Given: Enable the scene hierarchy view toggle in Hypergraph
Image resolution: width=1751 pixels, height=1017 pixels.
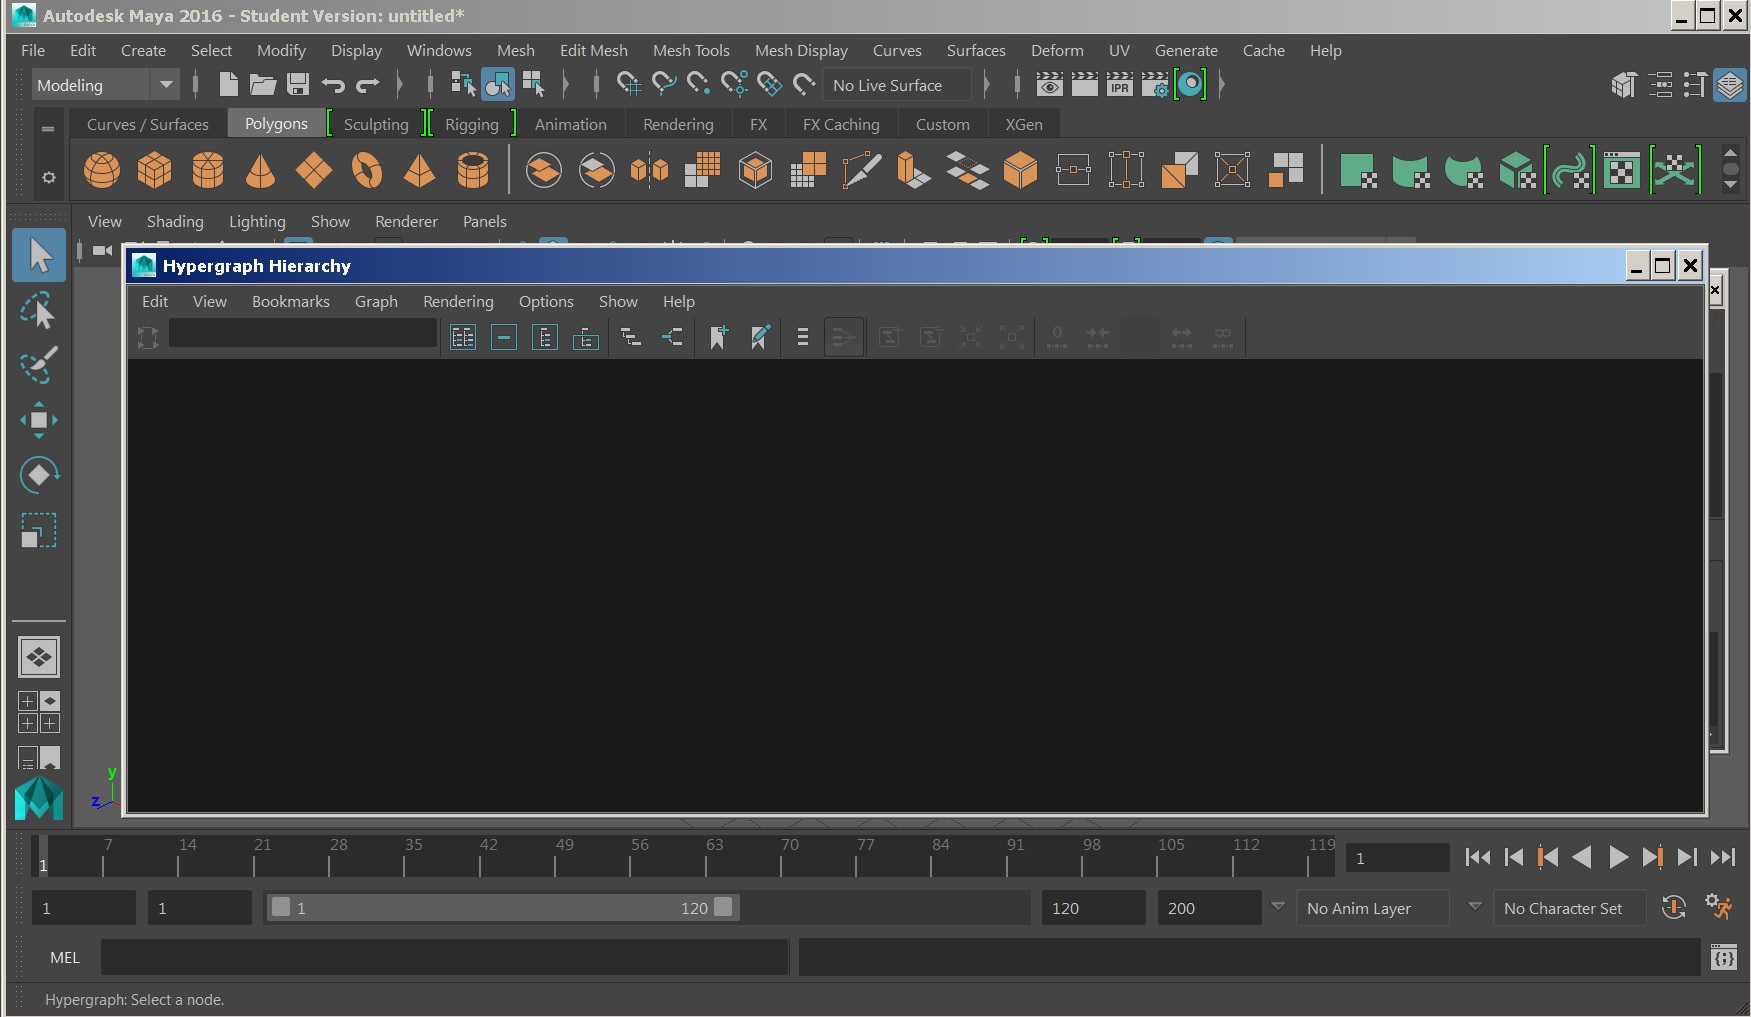Looking at the screenshot, I should 463,337.
